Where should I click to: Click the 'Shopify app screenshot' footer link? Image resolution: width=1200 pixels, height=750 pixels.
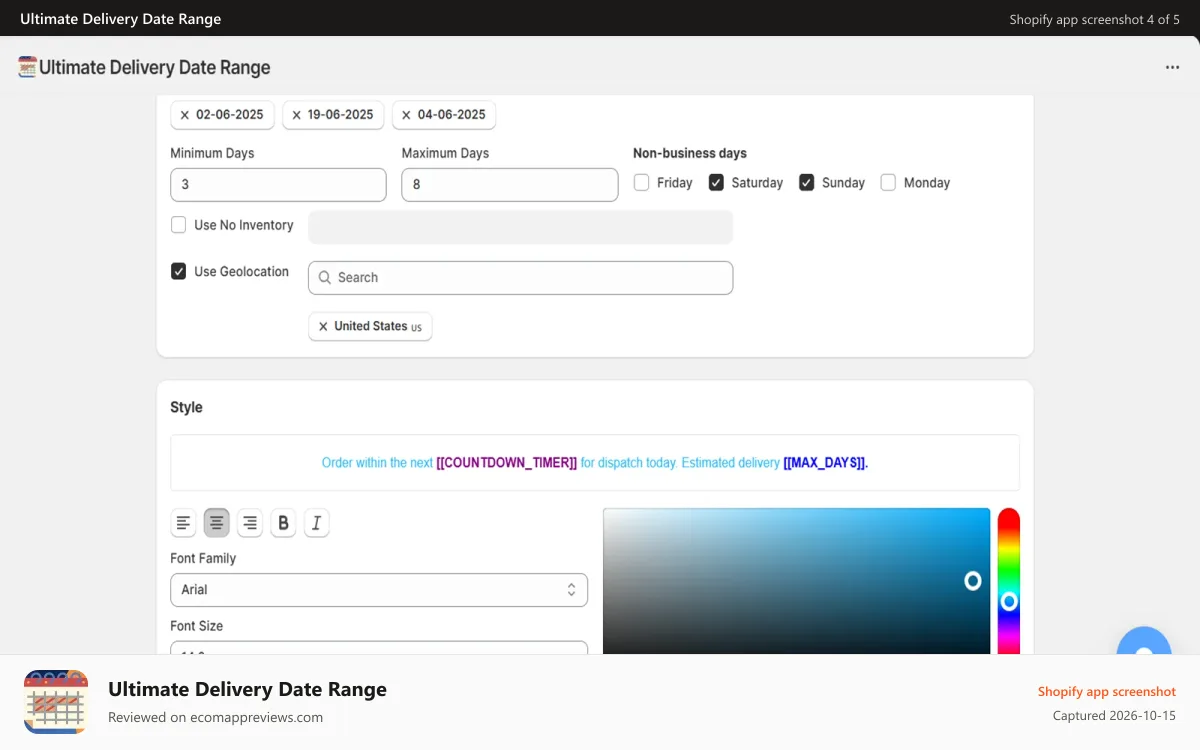(1107, 692)
